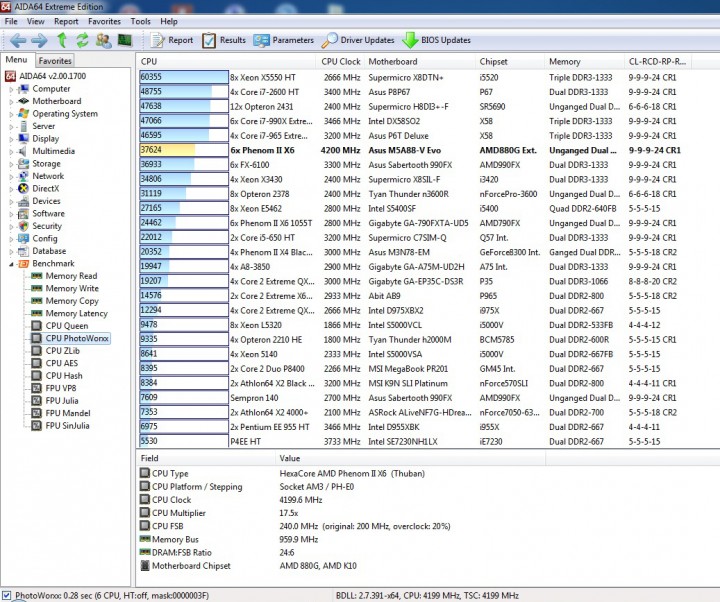Select the DirectX tree icon
The width and height of the screenshot is (720, 602).
pos(23,188)
